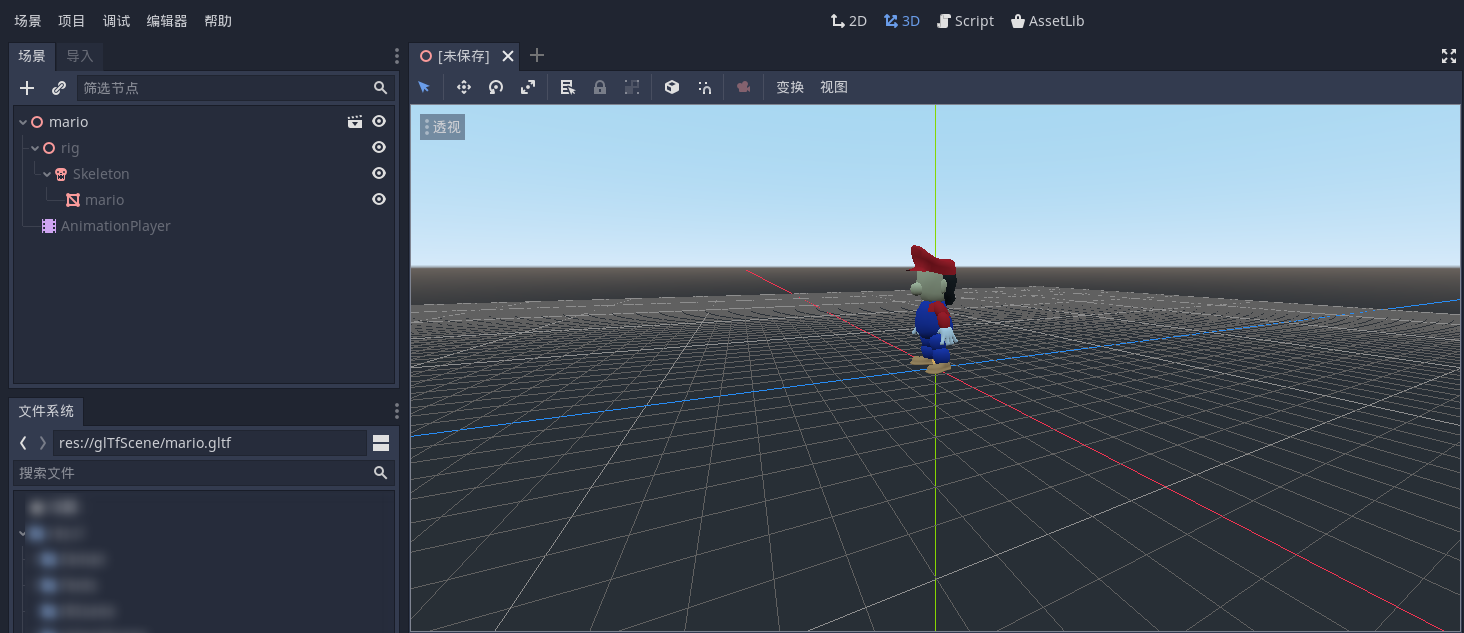The image size is (1464, 633).
Task: Add a new scene tab with plus
Action: (x=537, y=56)
